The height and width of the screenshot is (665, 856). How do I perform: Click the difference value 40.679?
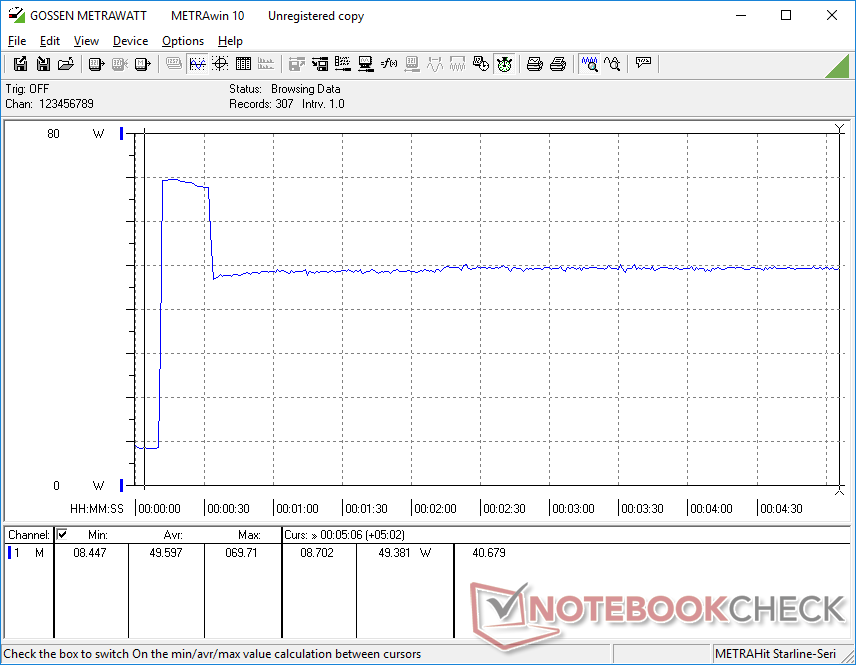point(489,553)
